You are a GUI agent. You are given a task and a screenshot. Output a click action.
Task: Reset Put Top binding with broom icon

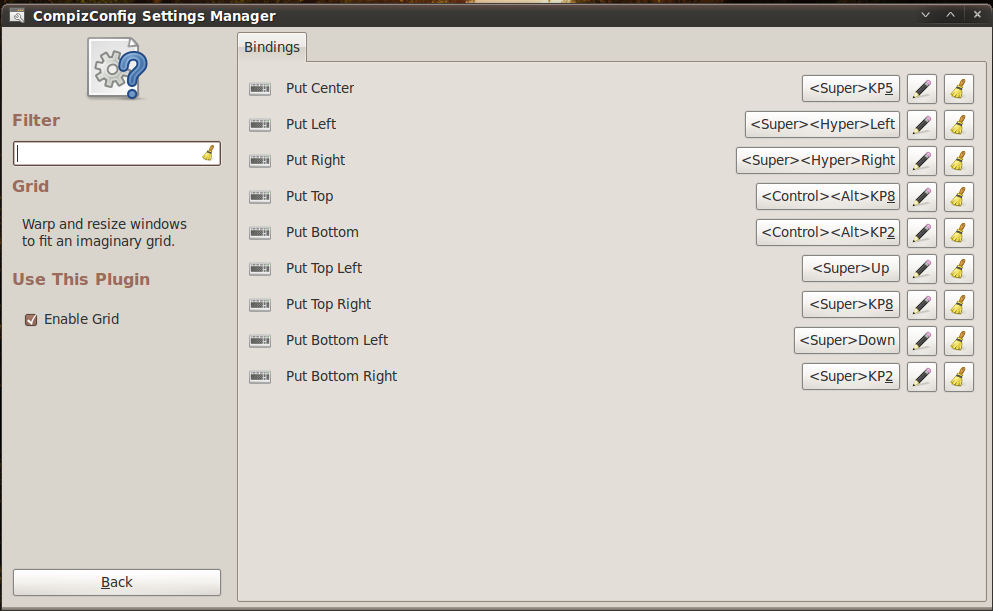958,197
